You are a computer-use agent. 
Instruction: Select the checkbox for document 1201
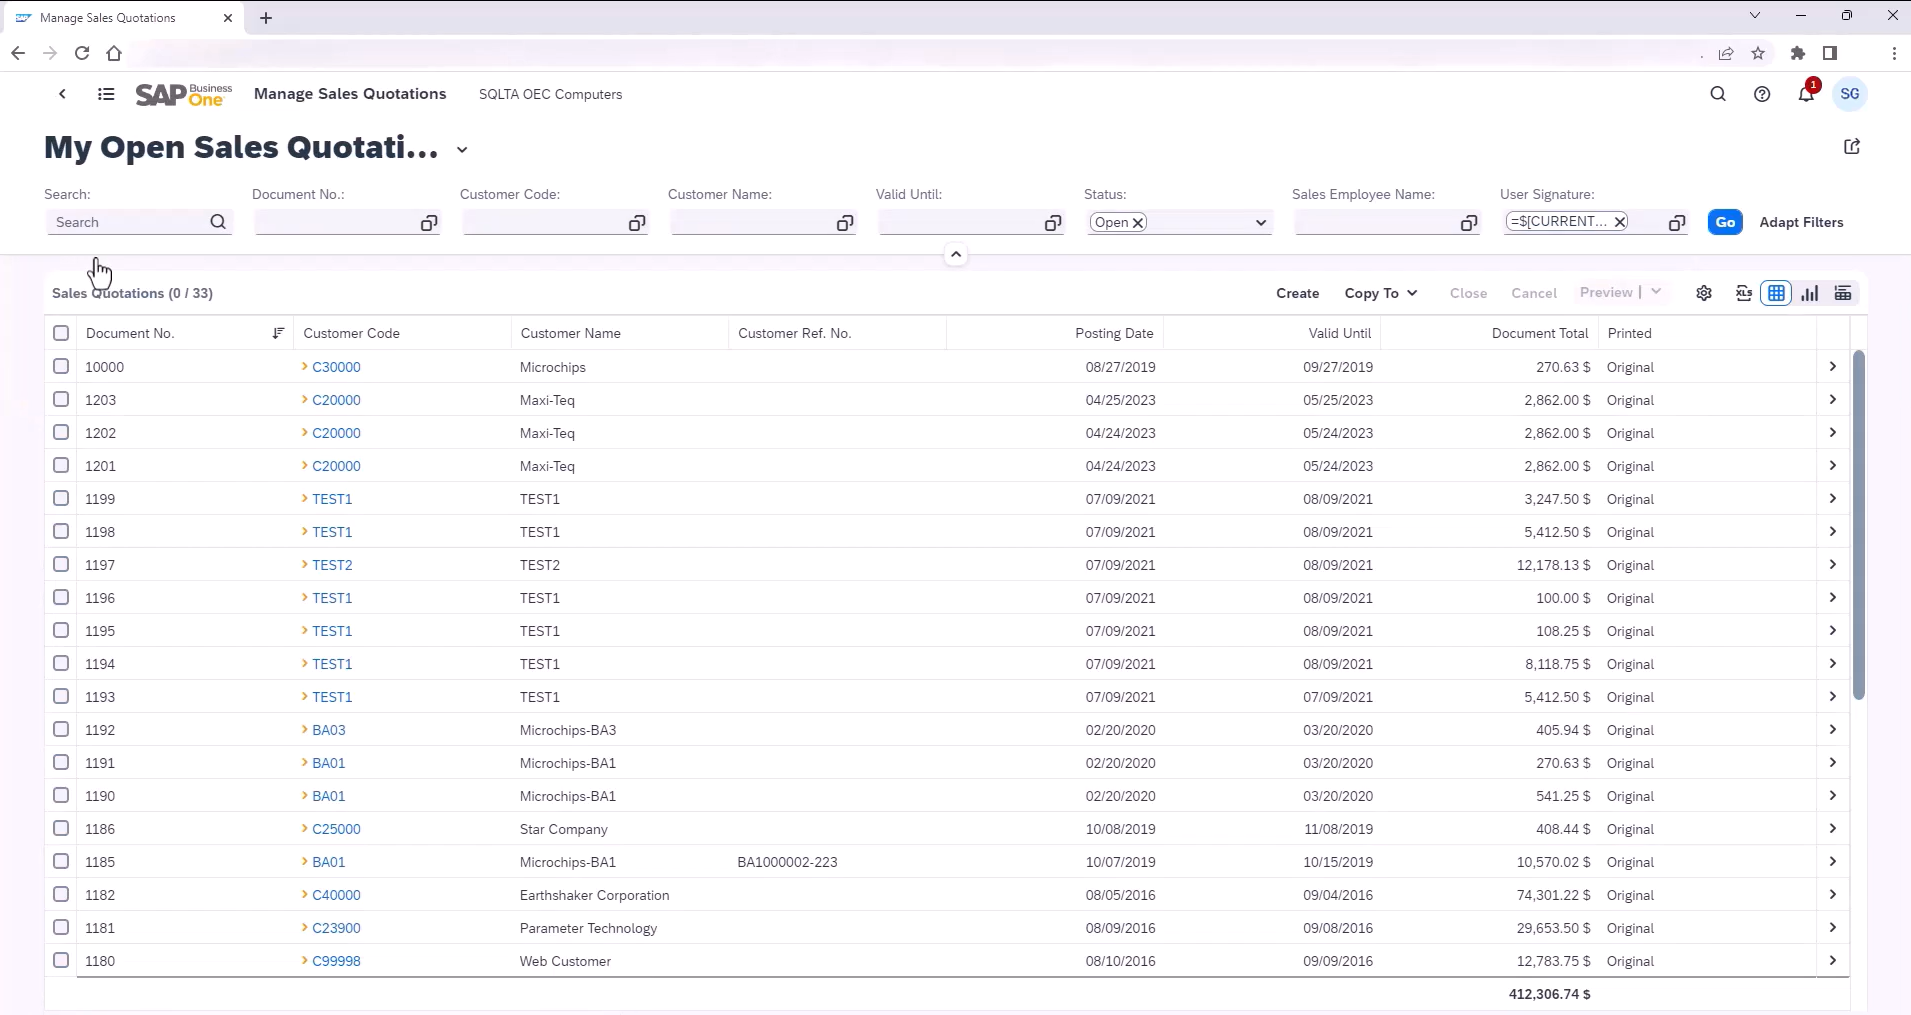click(61, 466)
